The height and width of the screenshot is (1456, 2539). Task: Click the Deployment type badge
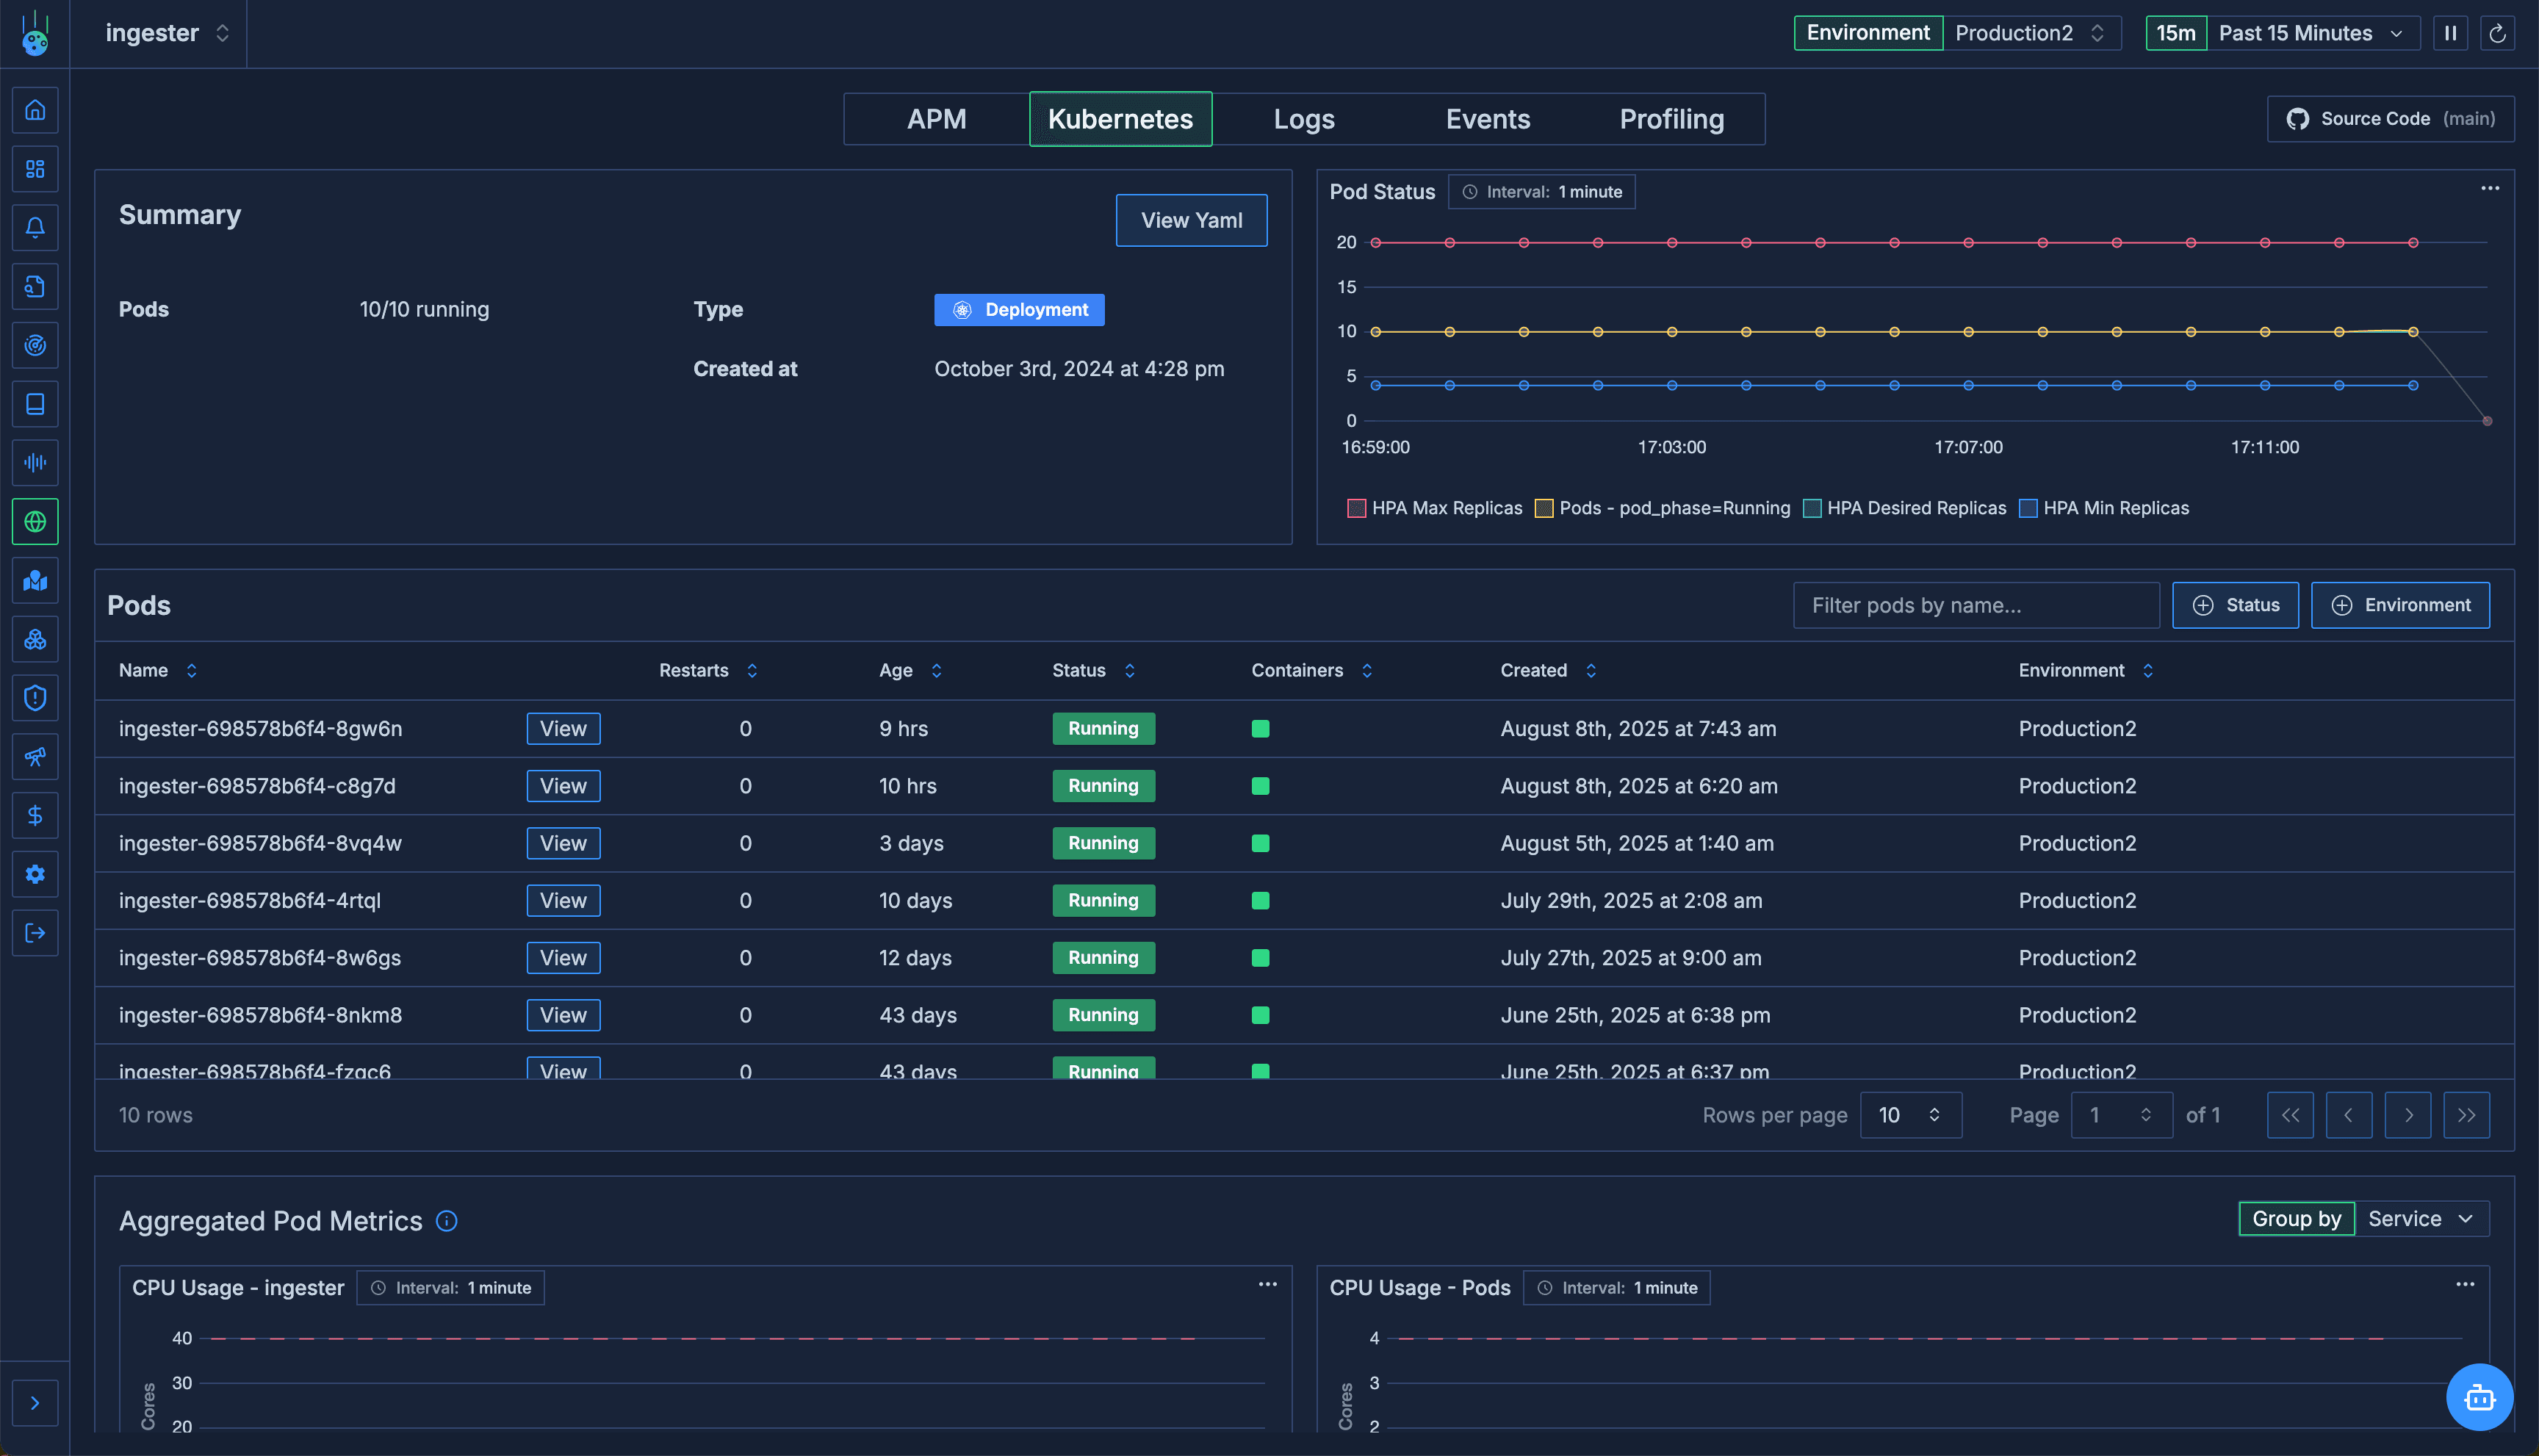tap(1019, 310)
